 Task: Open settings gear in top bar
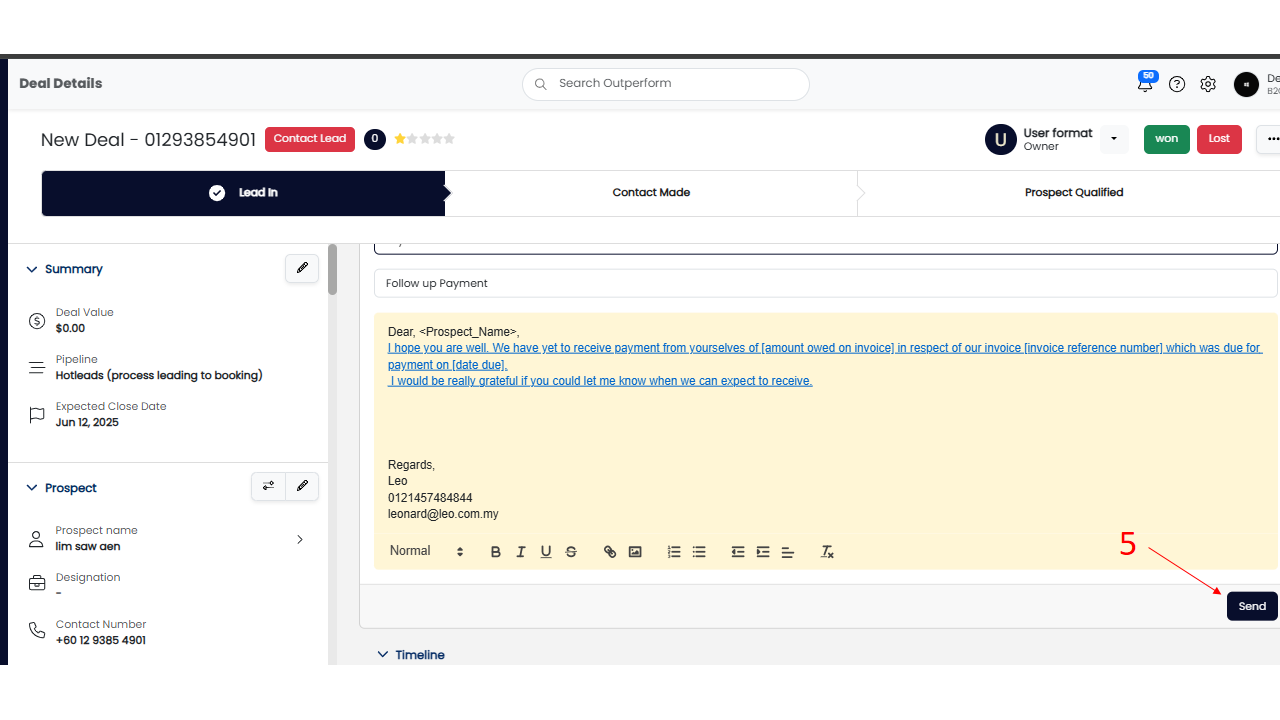[x=1208, y=85]
